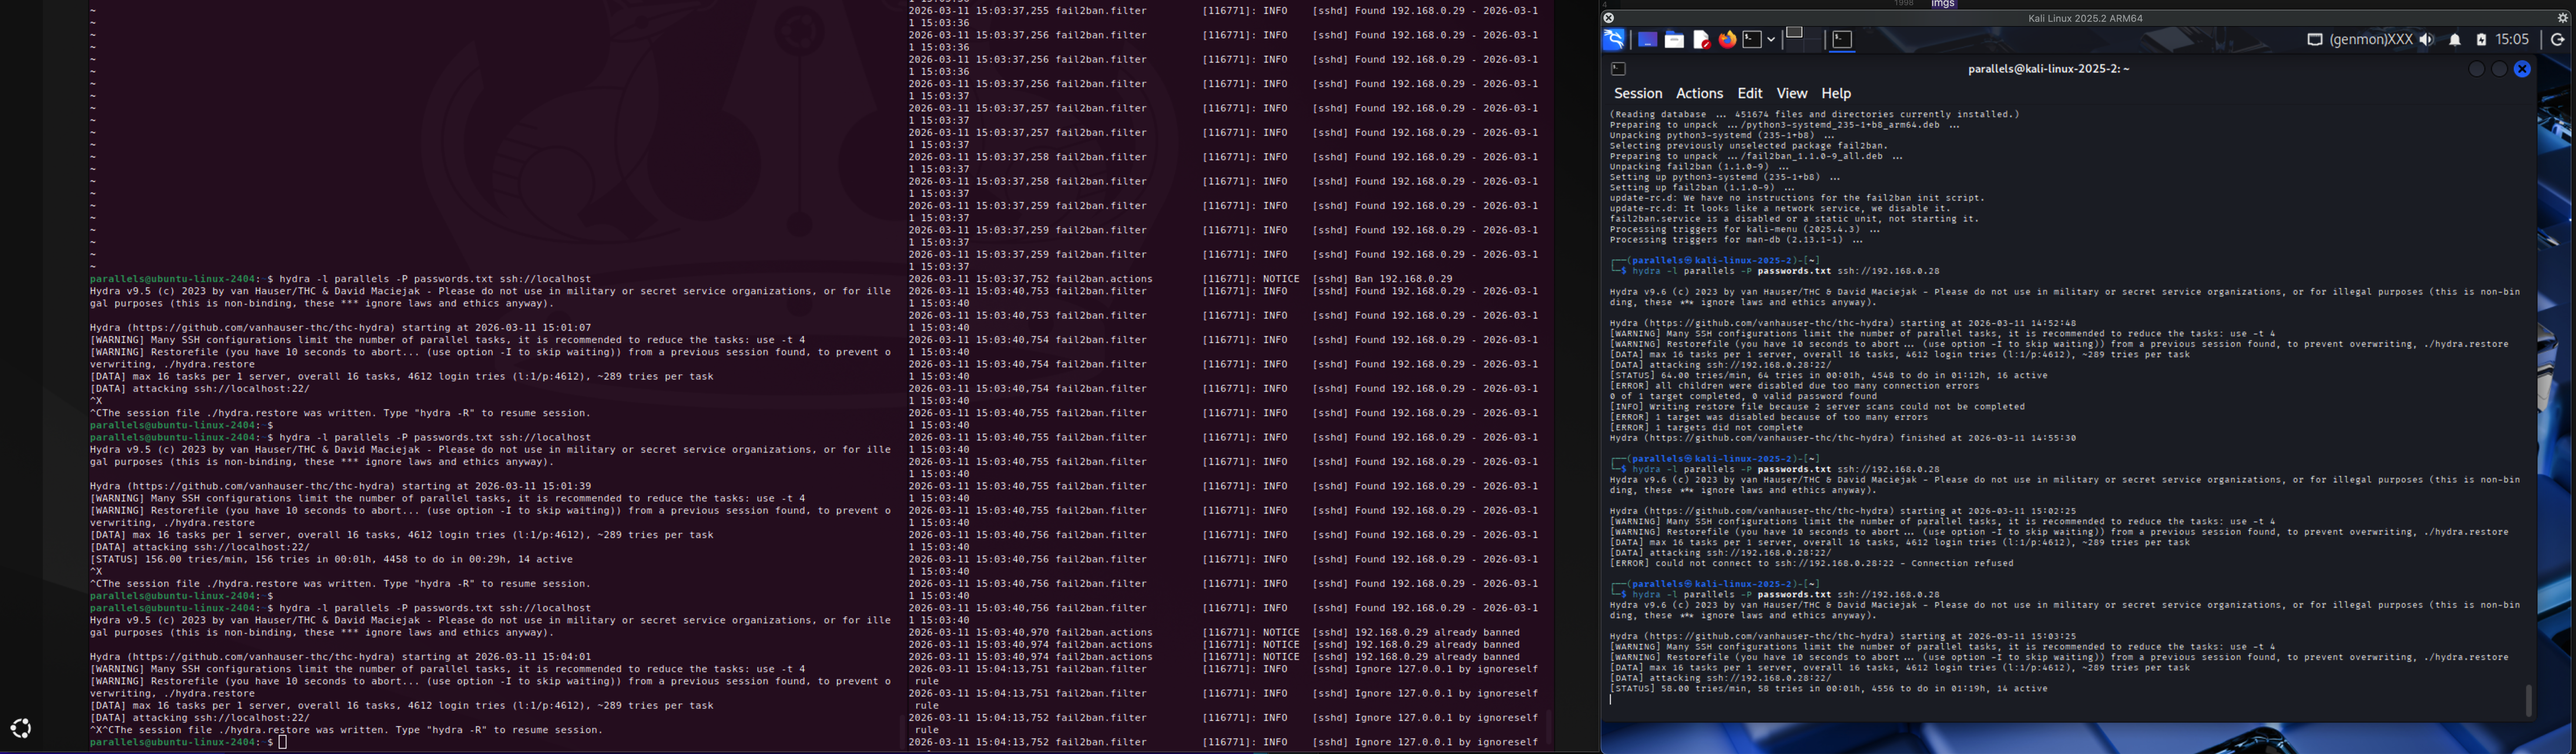Click the 15:05 panel clock

2512,40
